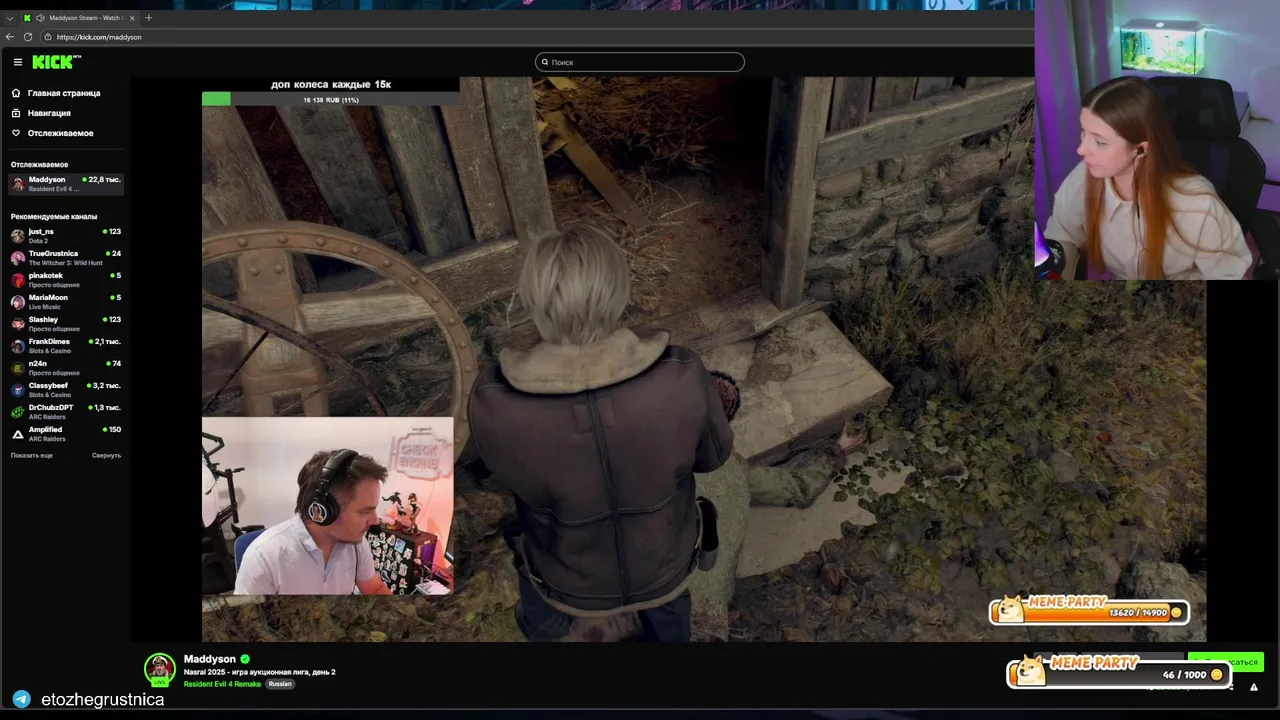The width and height of the screenshot is (1280, 720).
Task: Open FrankDimes recommended channel
Action: 65,346
